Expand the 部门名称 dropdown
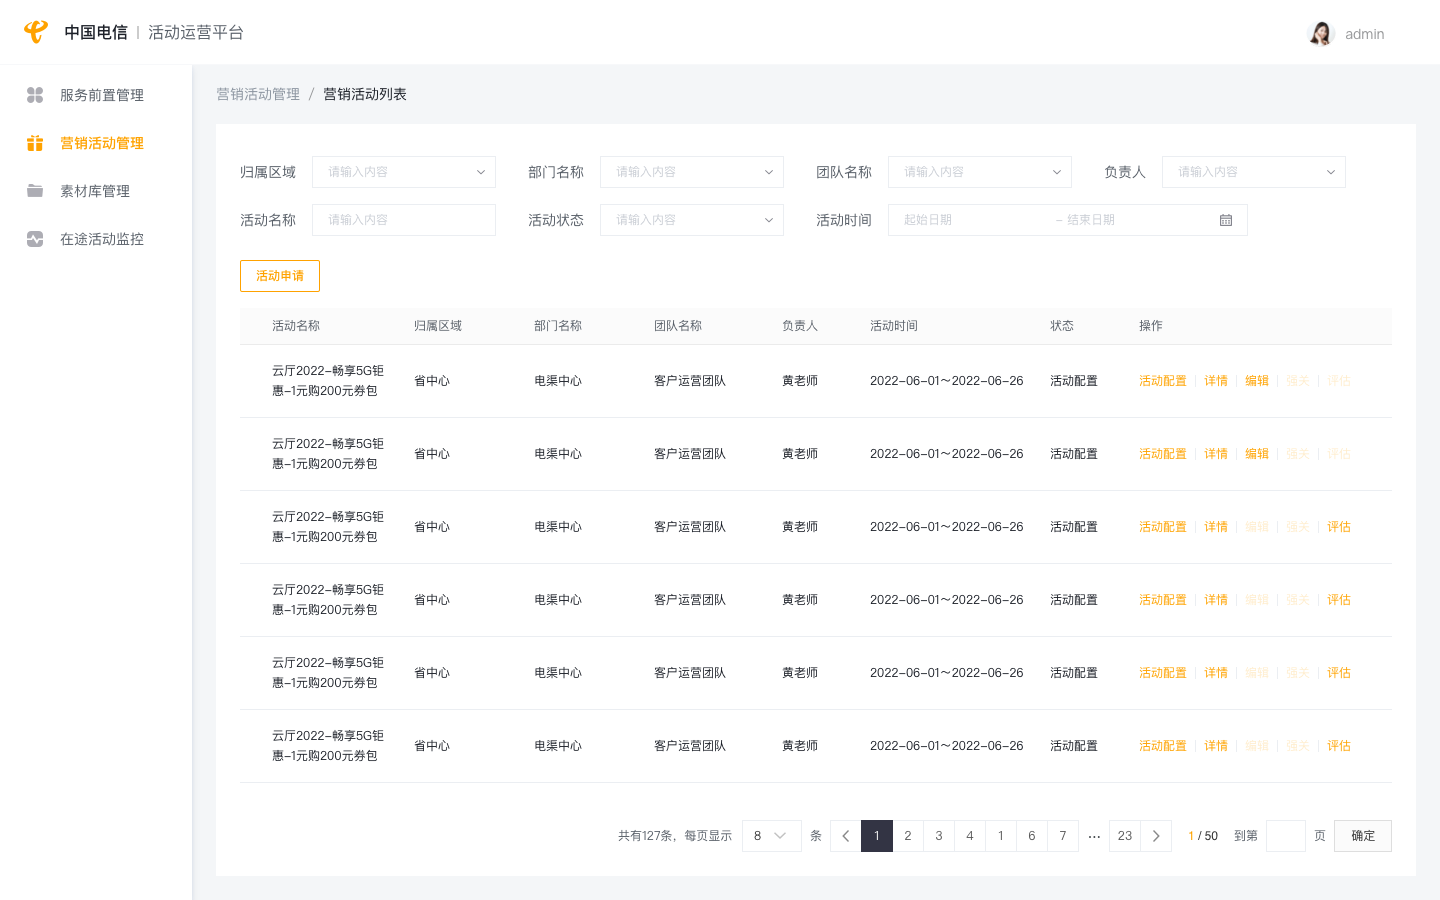 (x=692, y=172)
